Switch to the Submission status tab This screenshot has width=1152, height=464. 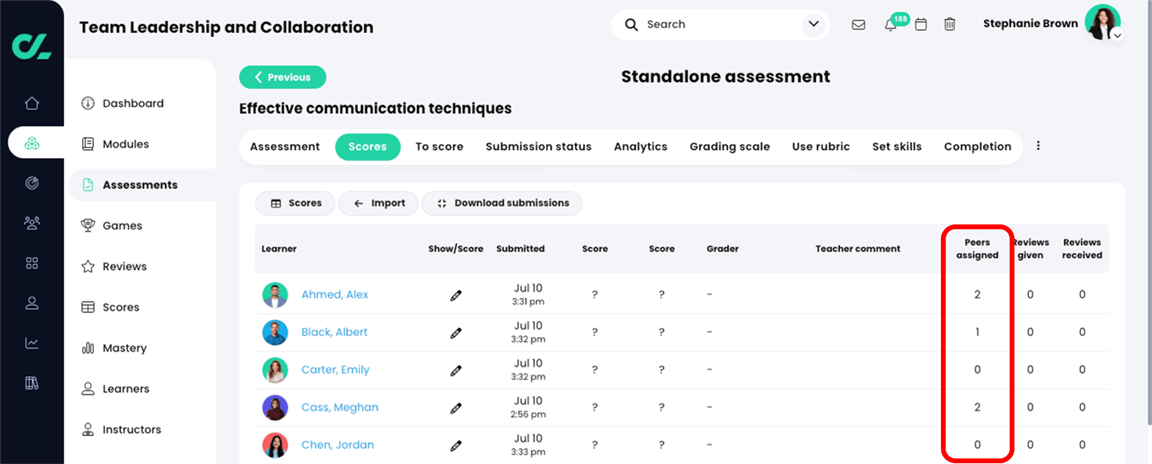[538, 147]
